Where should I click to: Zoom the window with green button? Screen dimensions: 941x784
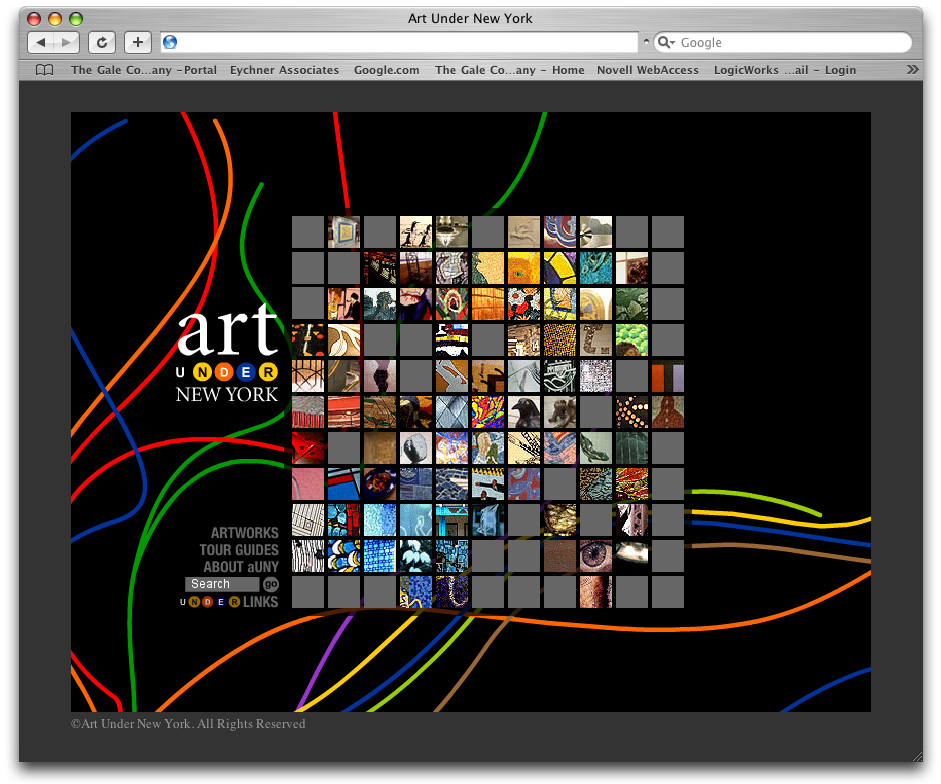click(x=76, y=19)
